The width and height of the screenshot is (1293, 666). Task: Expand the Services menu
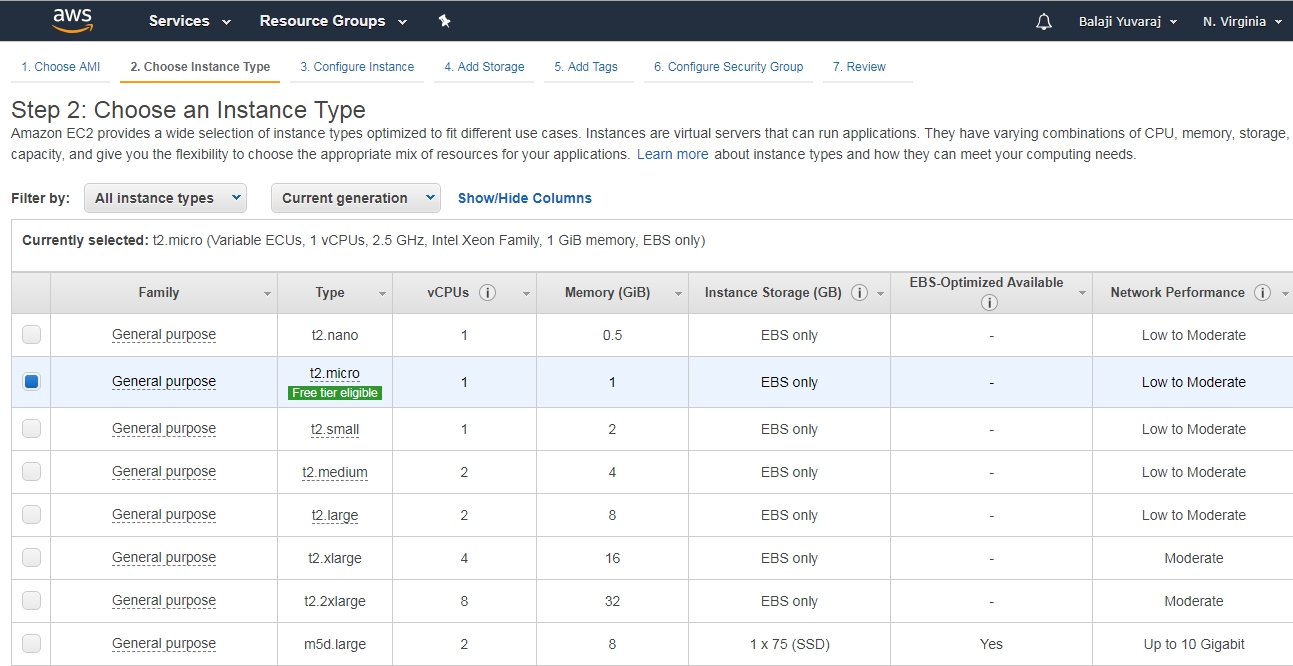click(189, 21)
